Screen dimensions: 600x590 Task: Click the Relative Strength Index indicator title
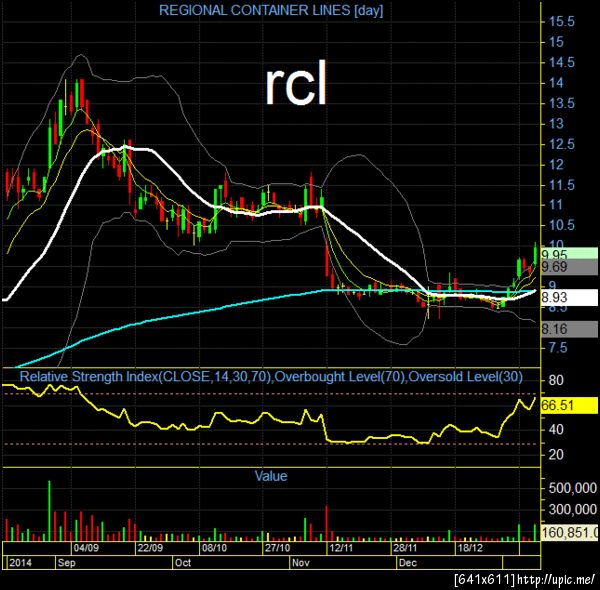click(271, 377)
